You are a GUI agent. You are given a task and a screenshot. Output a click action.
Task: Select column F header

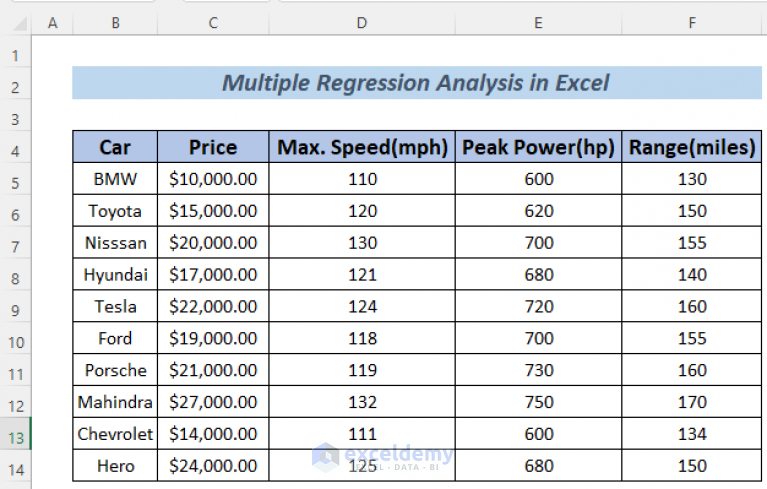coord(692,22)
